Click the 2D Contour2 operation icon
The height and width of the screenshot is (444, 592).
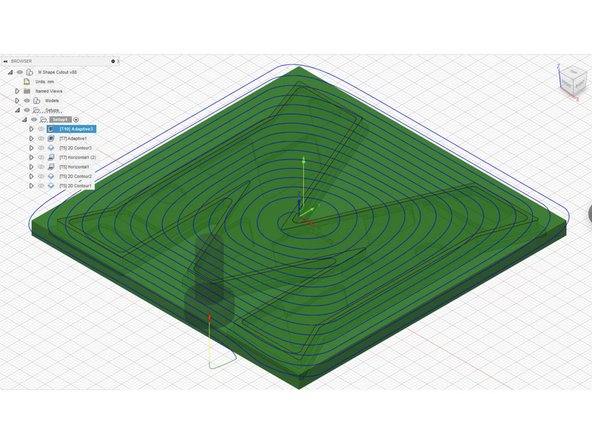51,176
